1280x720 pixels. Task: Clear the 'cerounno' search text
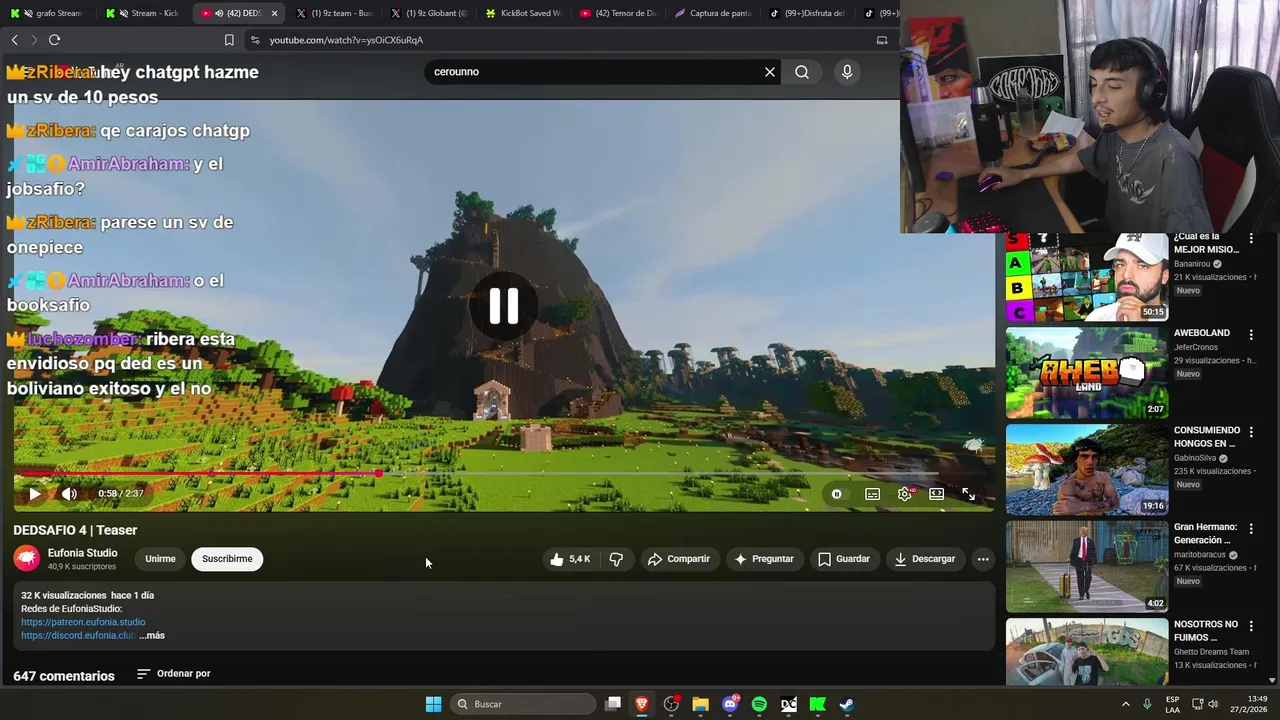click(x=770, y=72)
